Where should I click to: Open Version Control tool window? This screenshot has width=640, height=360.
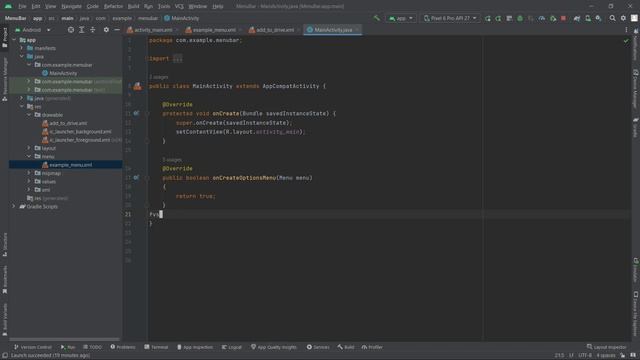(33, 347)
